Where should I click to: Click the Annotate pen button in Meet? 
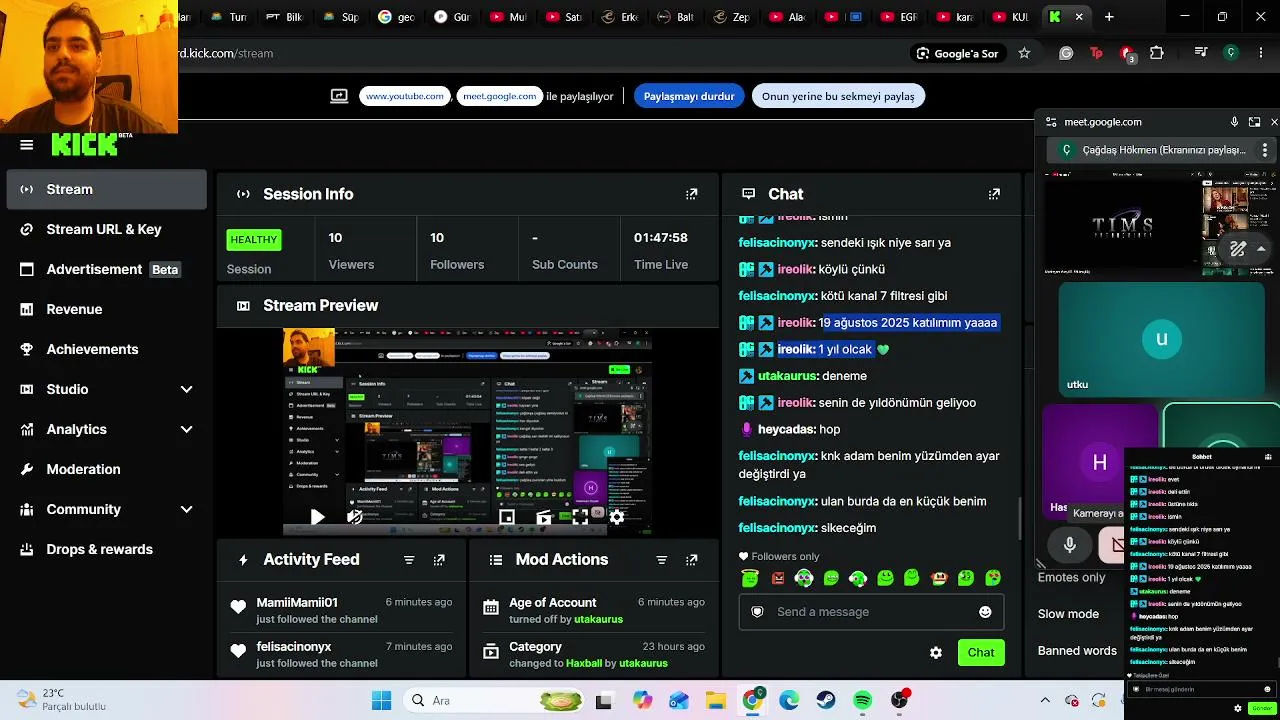pos(1238,249)
